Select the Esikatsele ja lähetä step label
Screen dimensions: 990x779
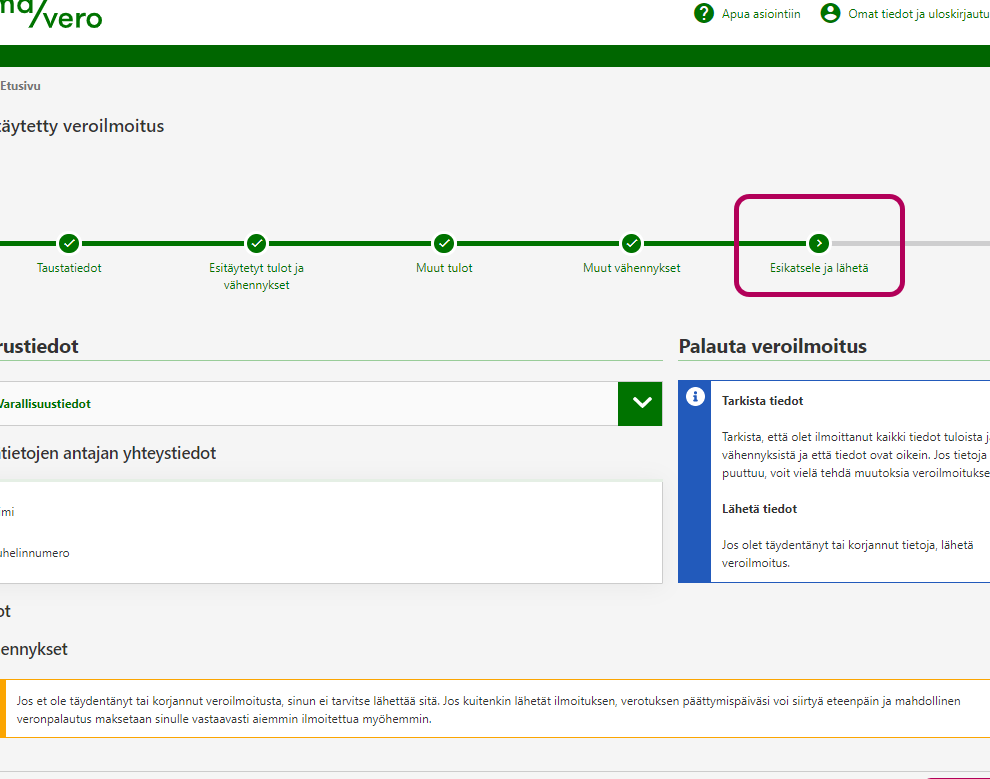(x=819, y=268)
